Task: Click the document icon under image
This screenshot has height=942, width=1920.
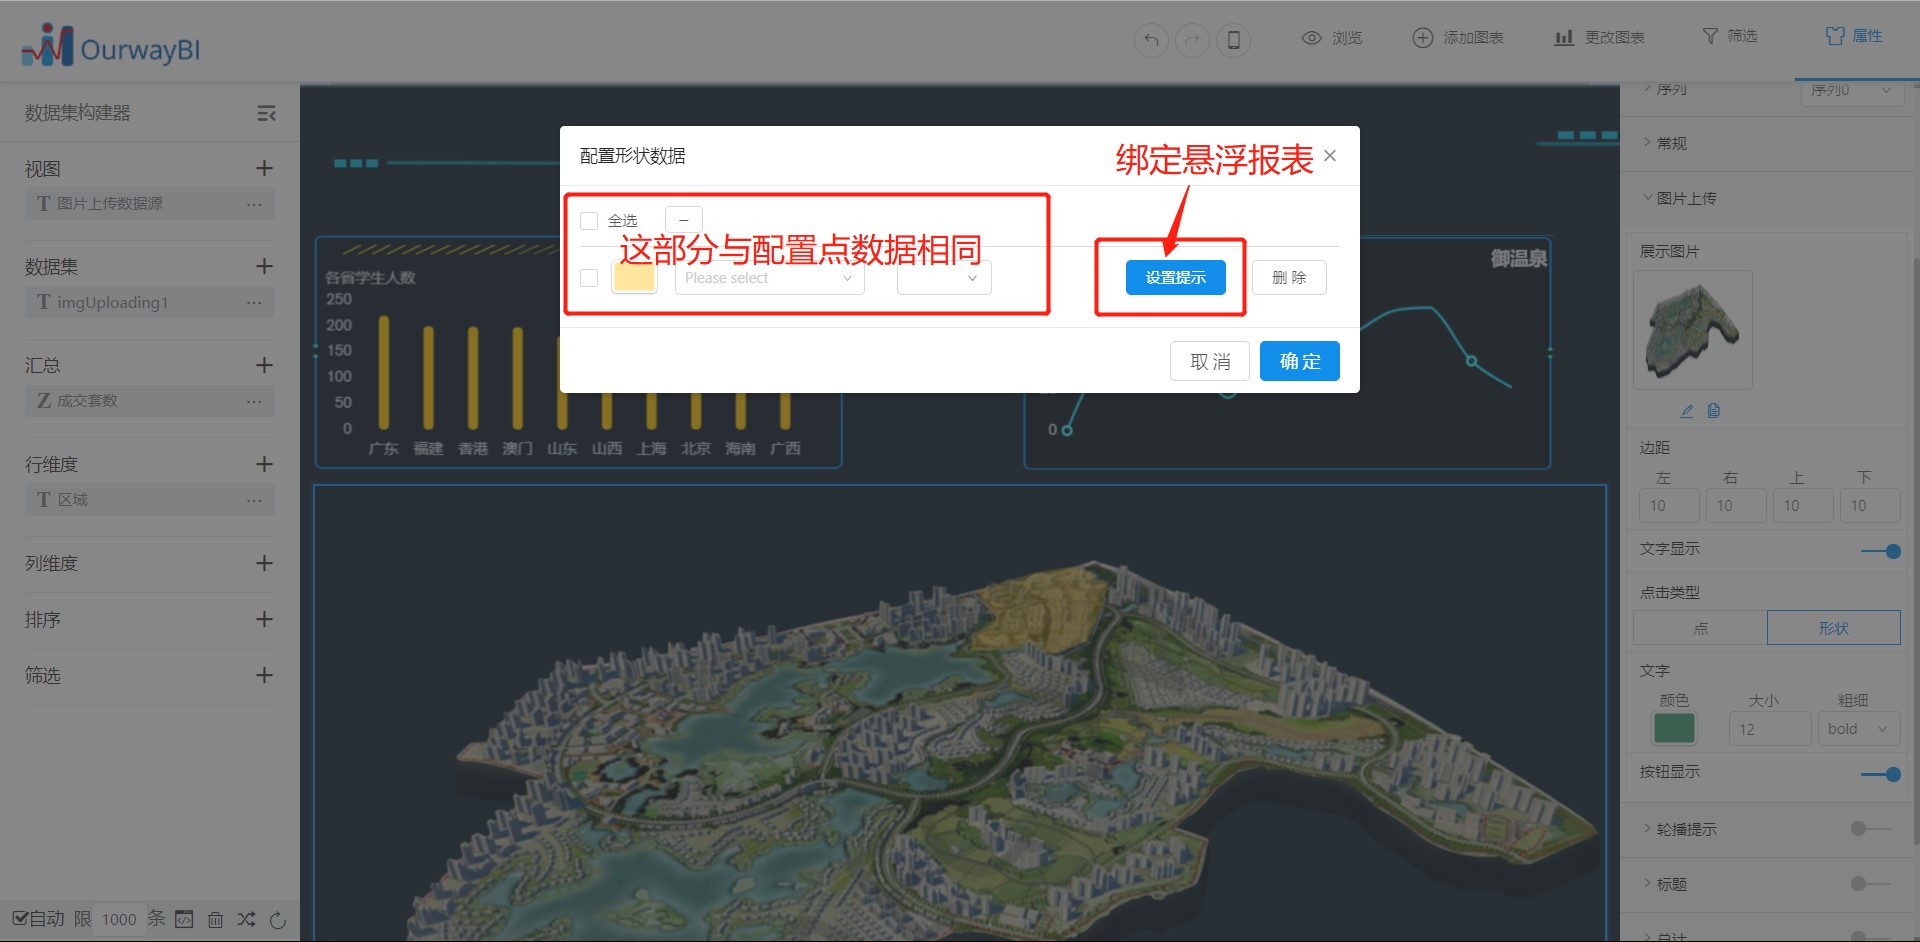Action: click(1714, 410)
